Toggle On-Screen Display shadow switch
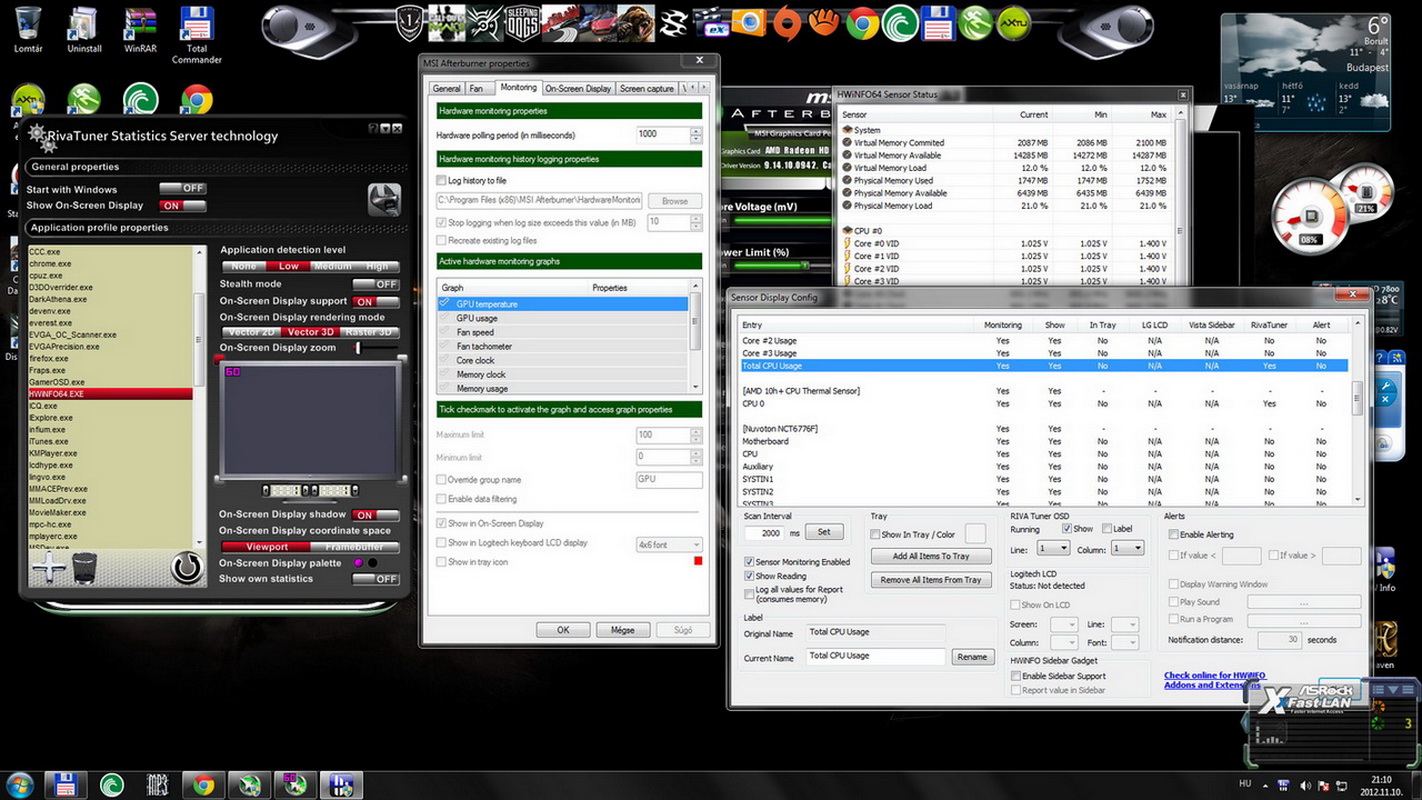 pyautogui.click(x=376, y=515)
